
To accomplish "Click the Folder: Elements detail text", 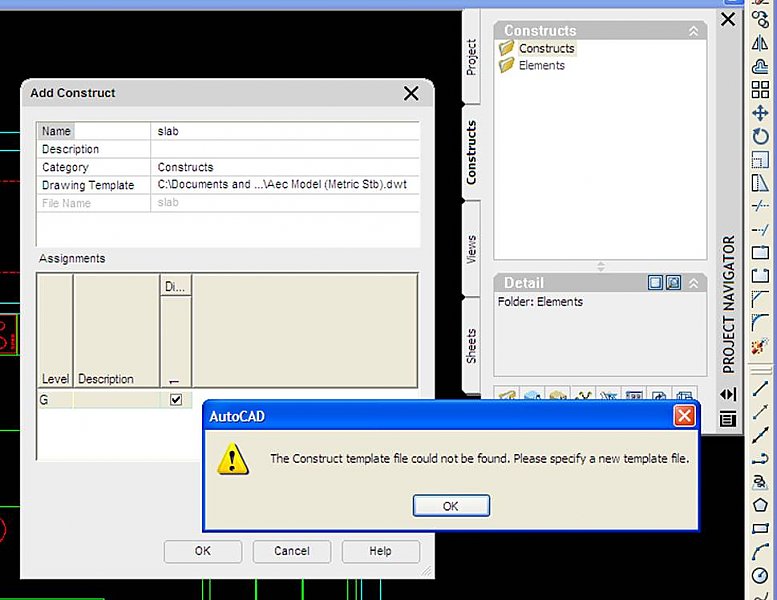I will [x=540, y=302].
